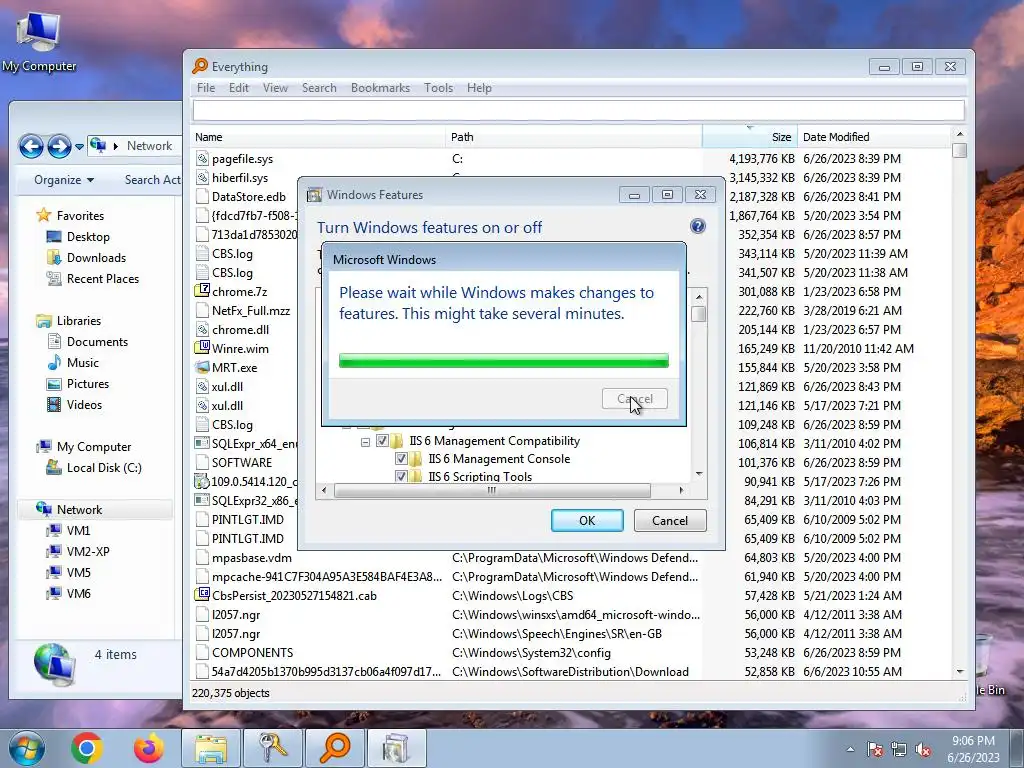Viewport: 1024px width, 768px height.
Task: Open the My Computer desktop icon
Action: pyautogui.click(x=38, y=39)
